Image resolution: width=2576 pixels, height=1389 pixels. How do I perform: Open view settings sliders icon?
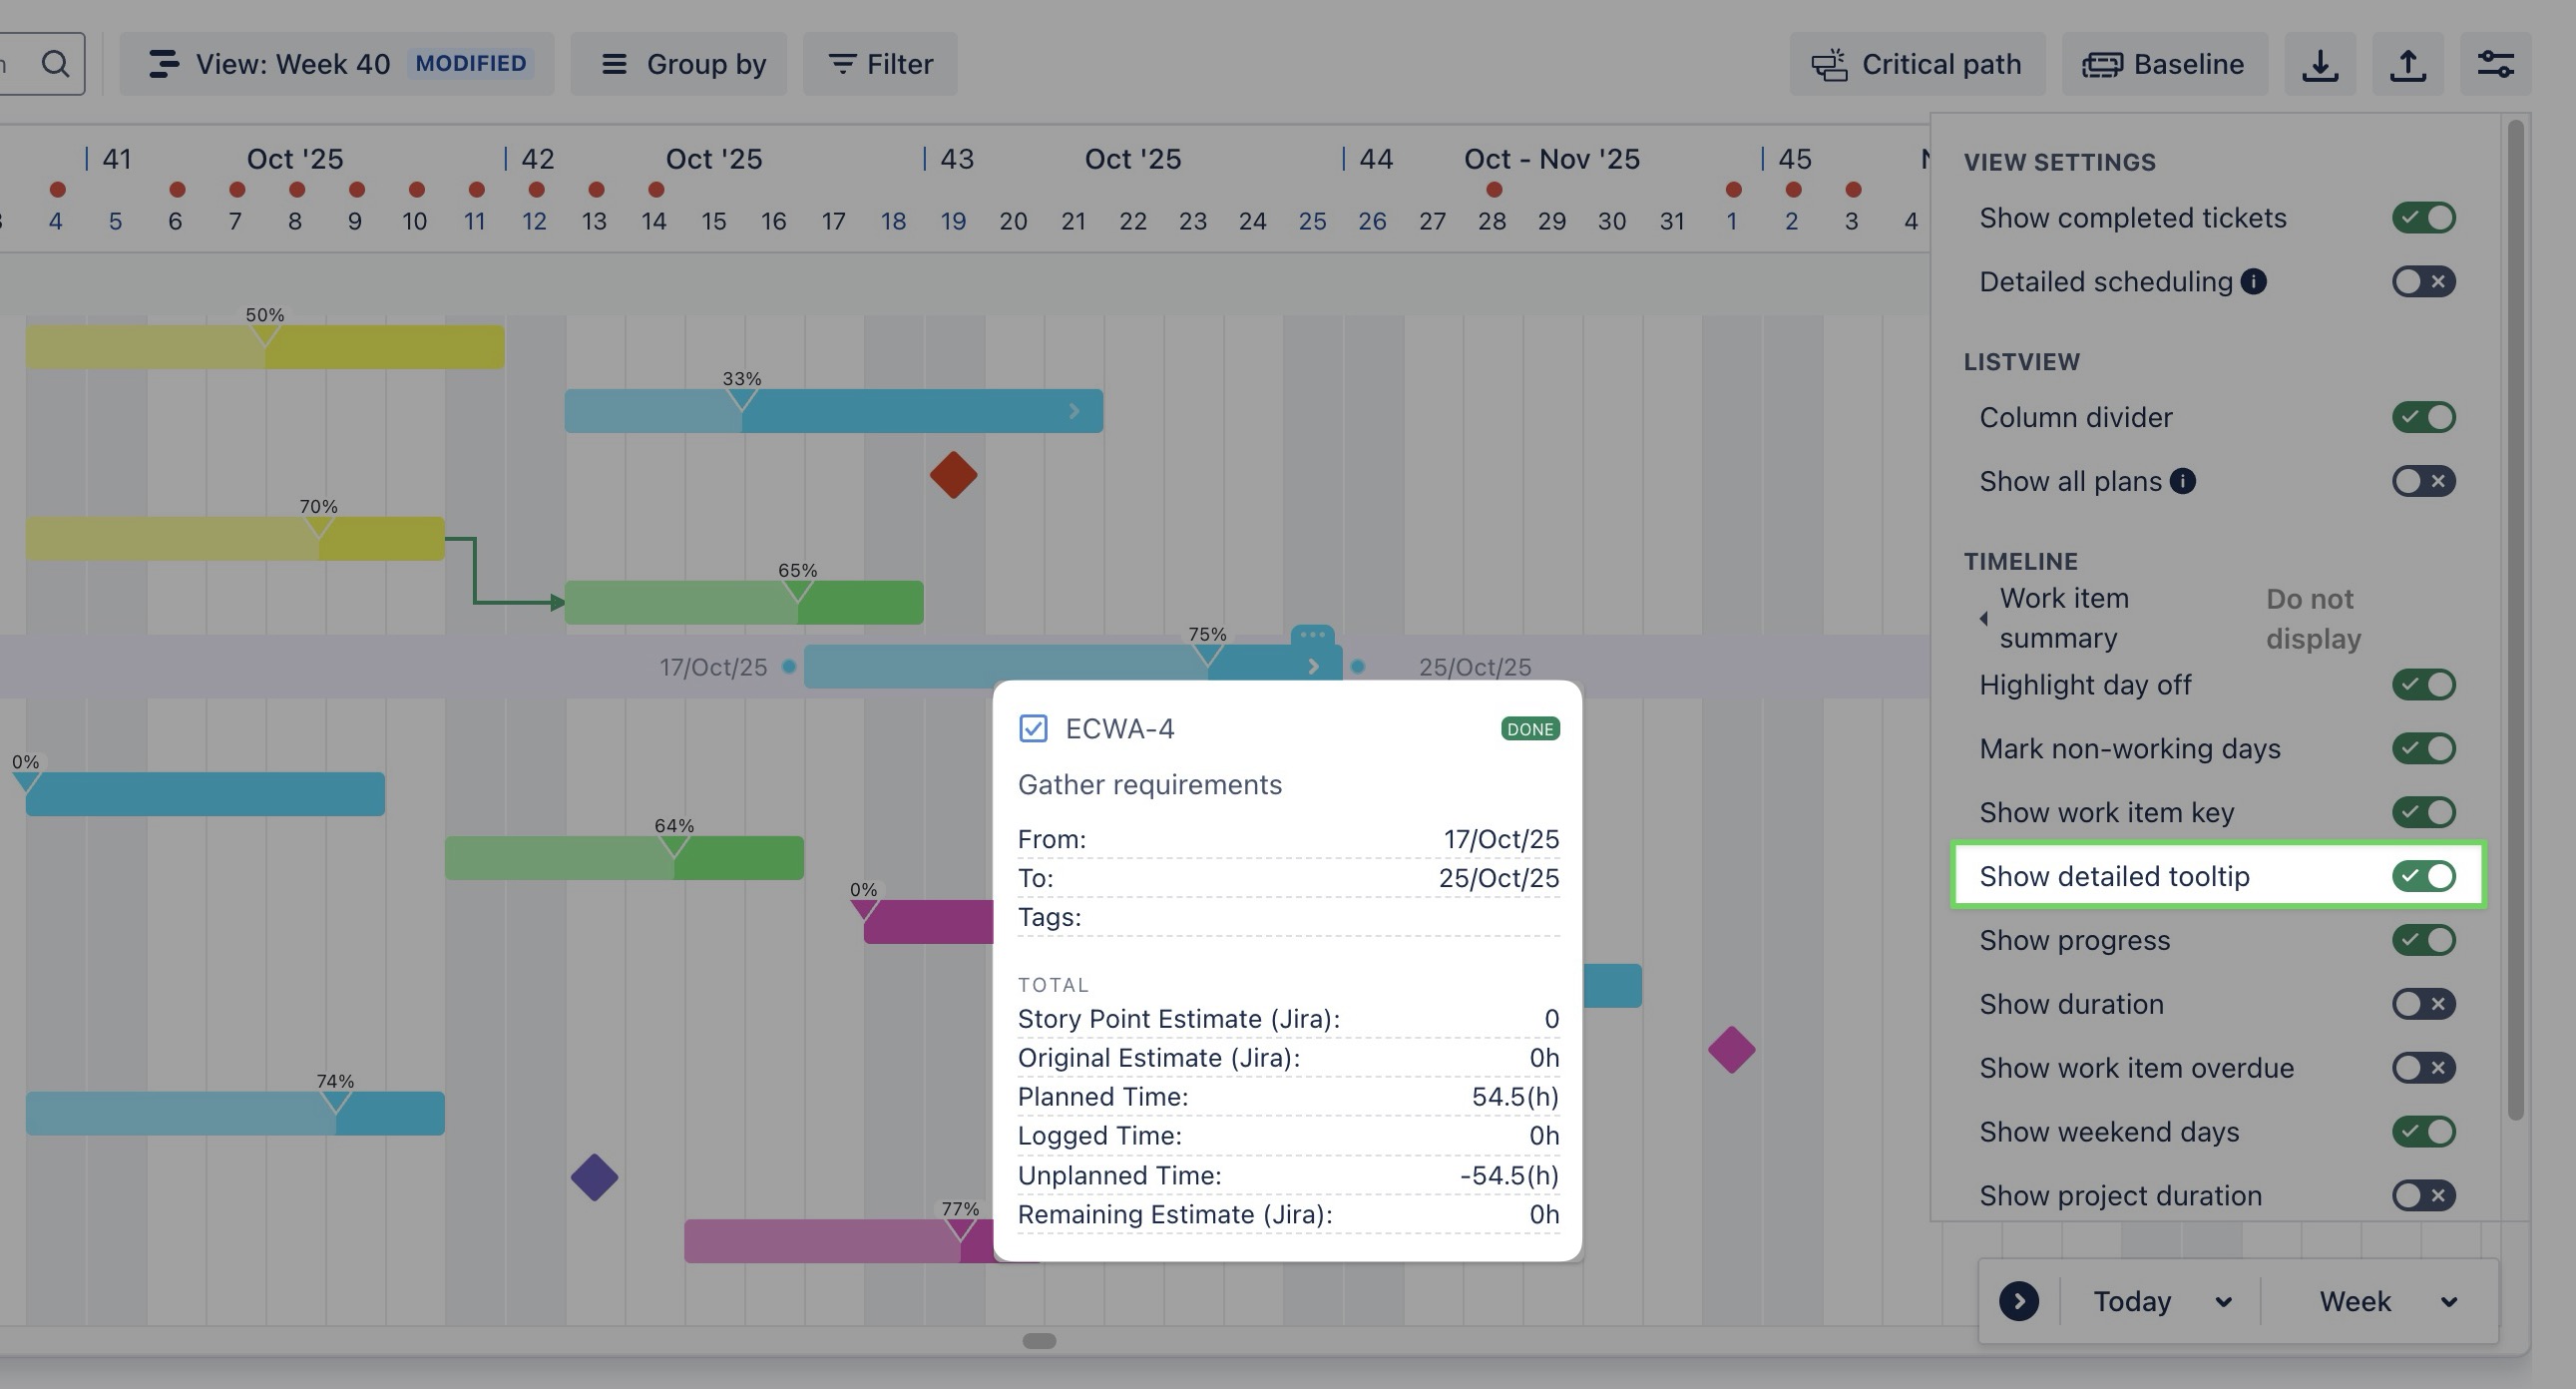(x=2495, y=64)
